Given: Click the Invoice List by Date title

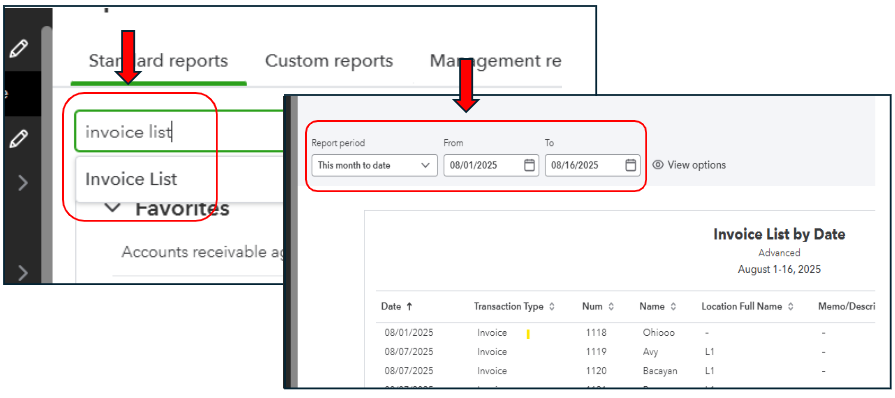Looking at the screenshot, I should point(779,234).
